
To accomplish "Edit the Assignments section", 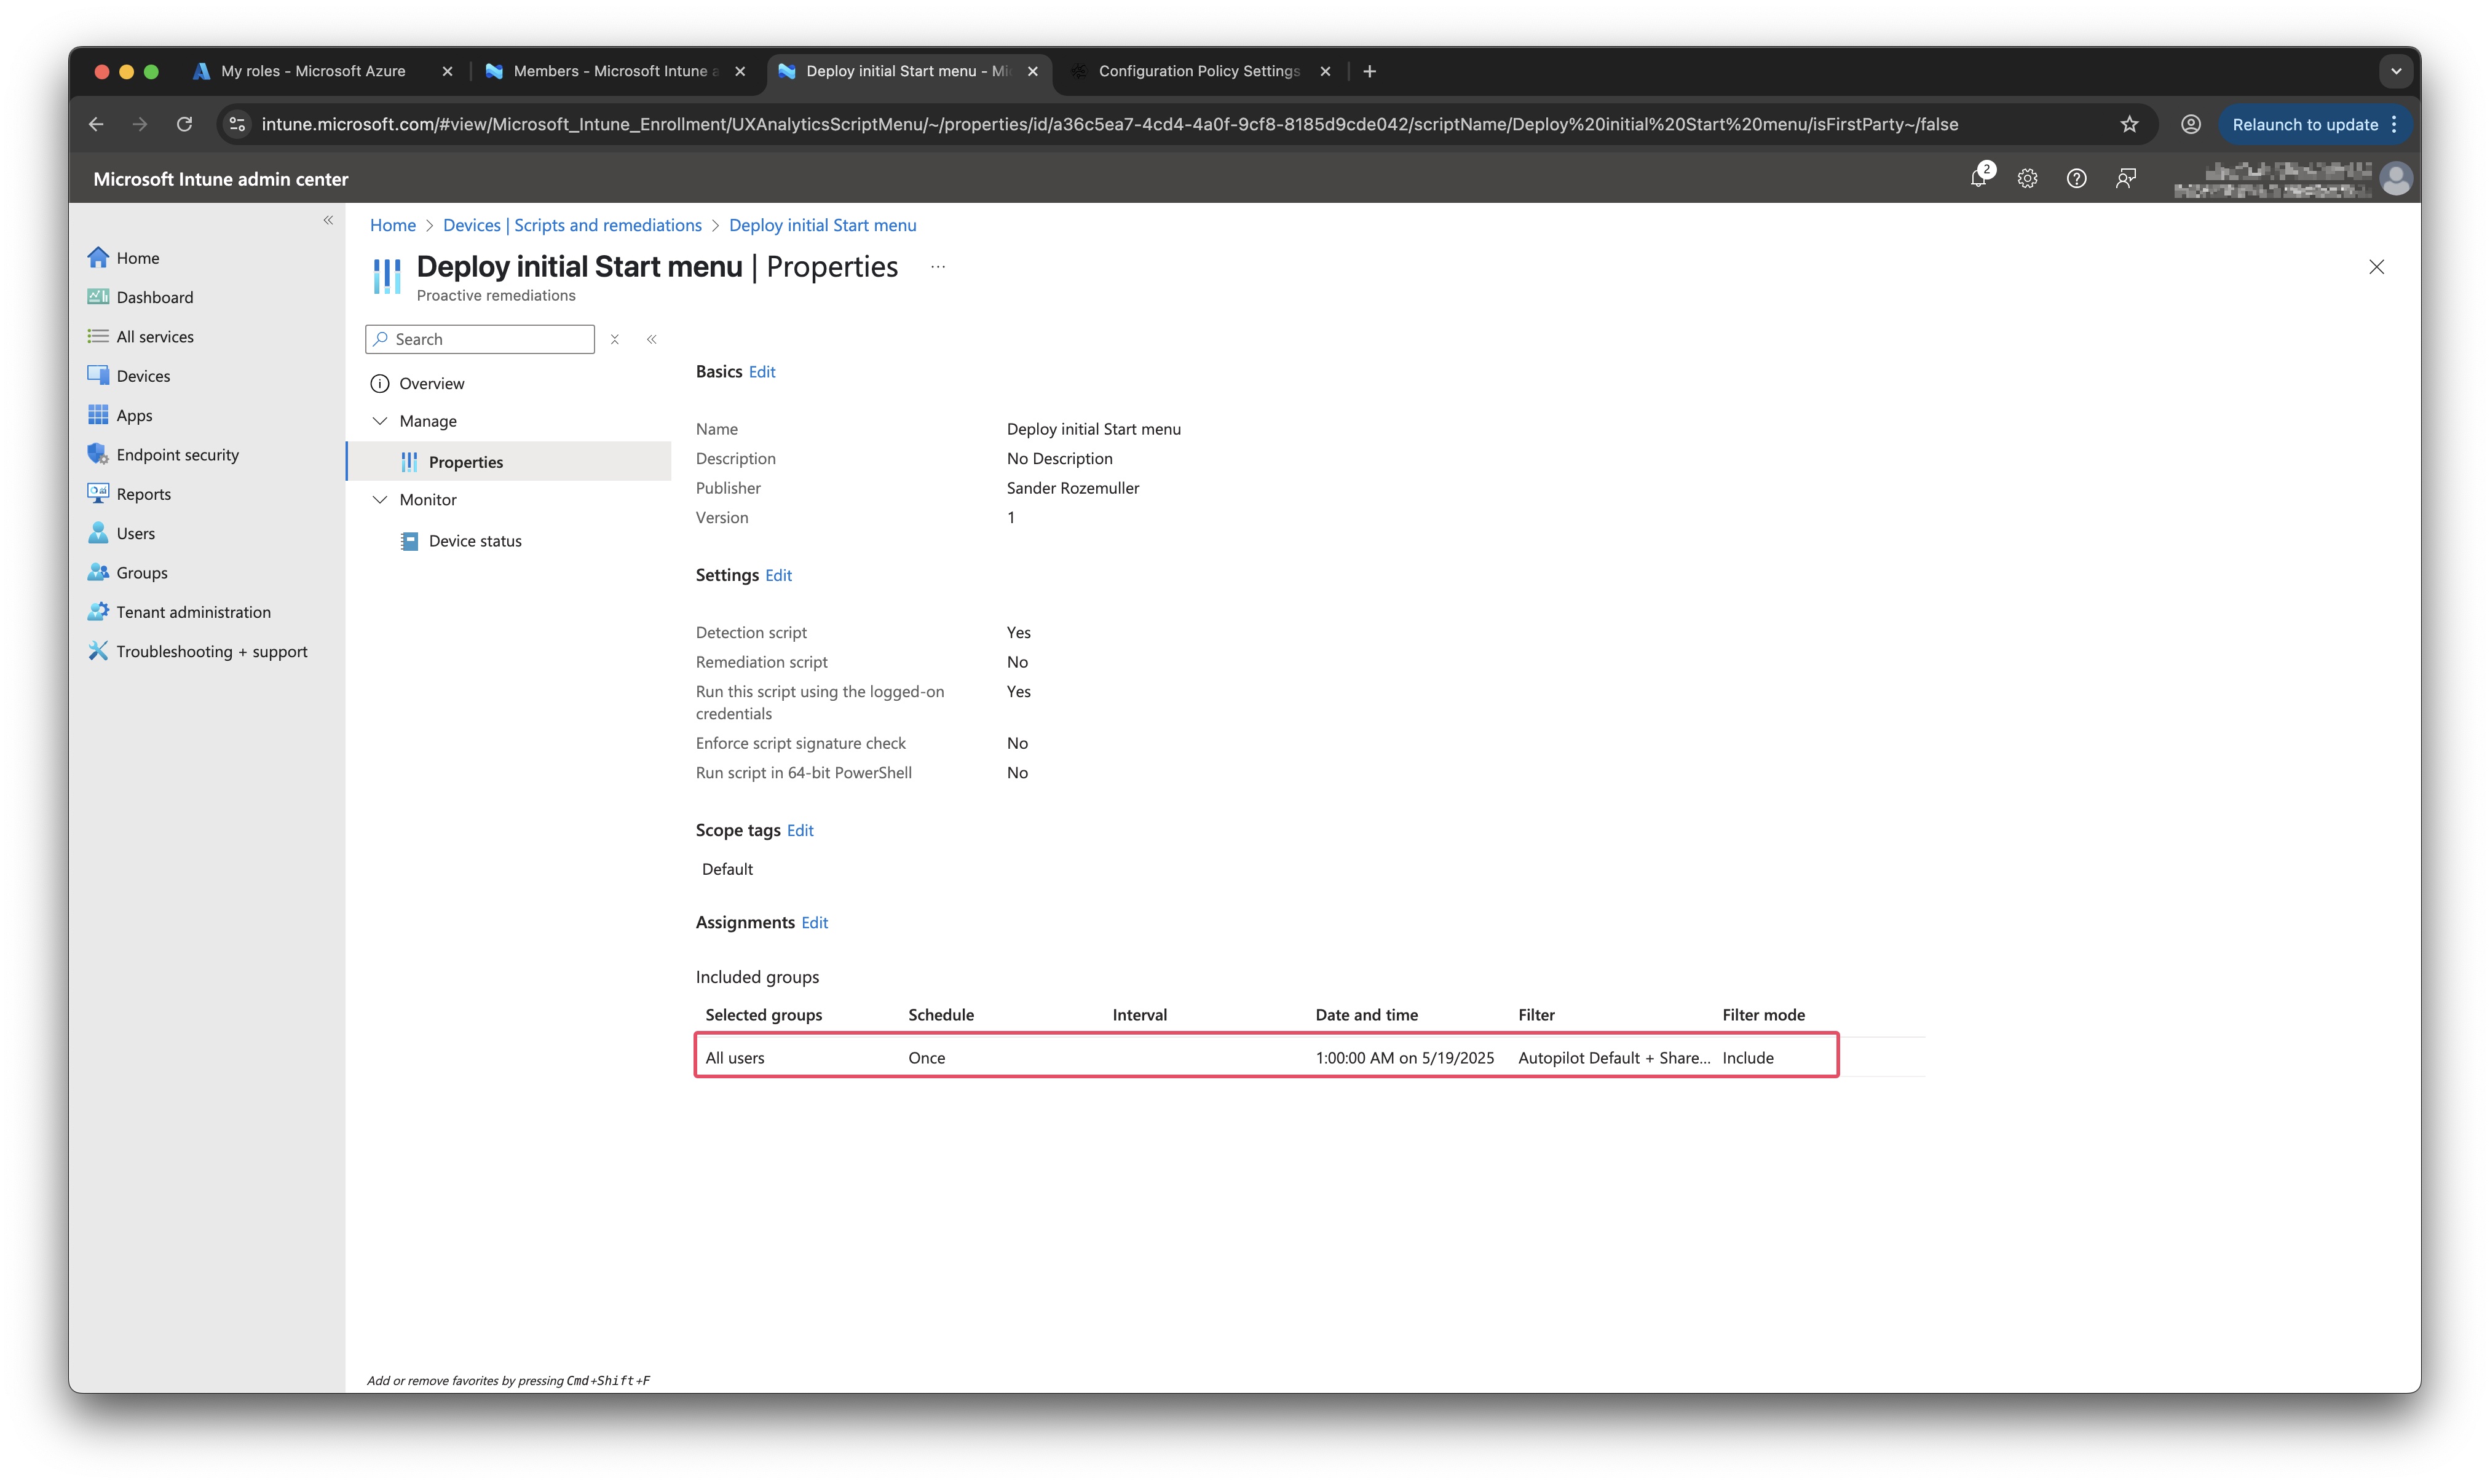I will coord(814,923).
